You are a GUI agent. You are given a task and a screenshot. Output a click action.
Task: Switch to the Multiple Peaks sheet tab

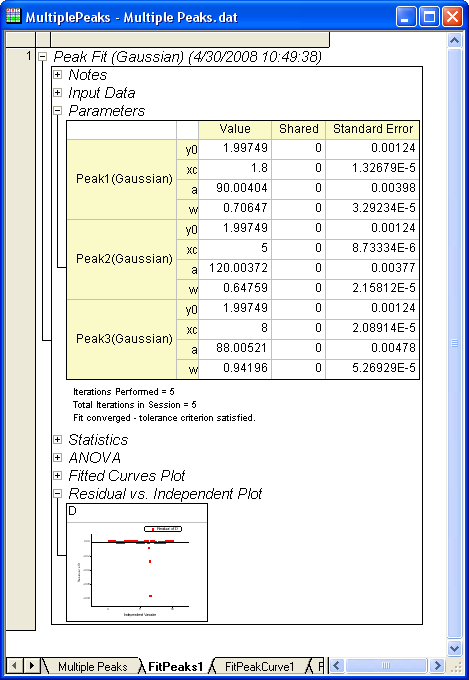click(92, 666)
